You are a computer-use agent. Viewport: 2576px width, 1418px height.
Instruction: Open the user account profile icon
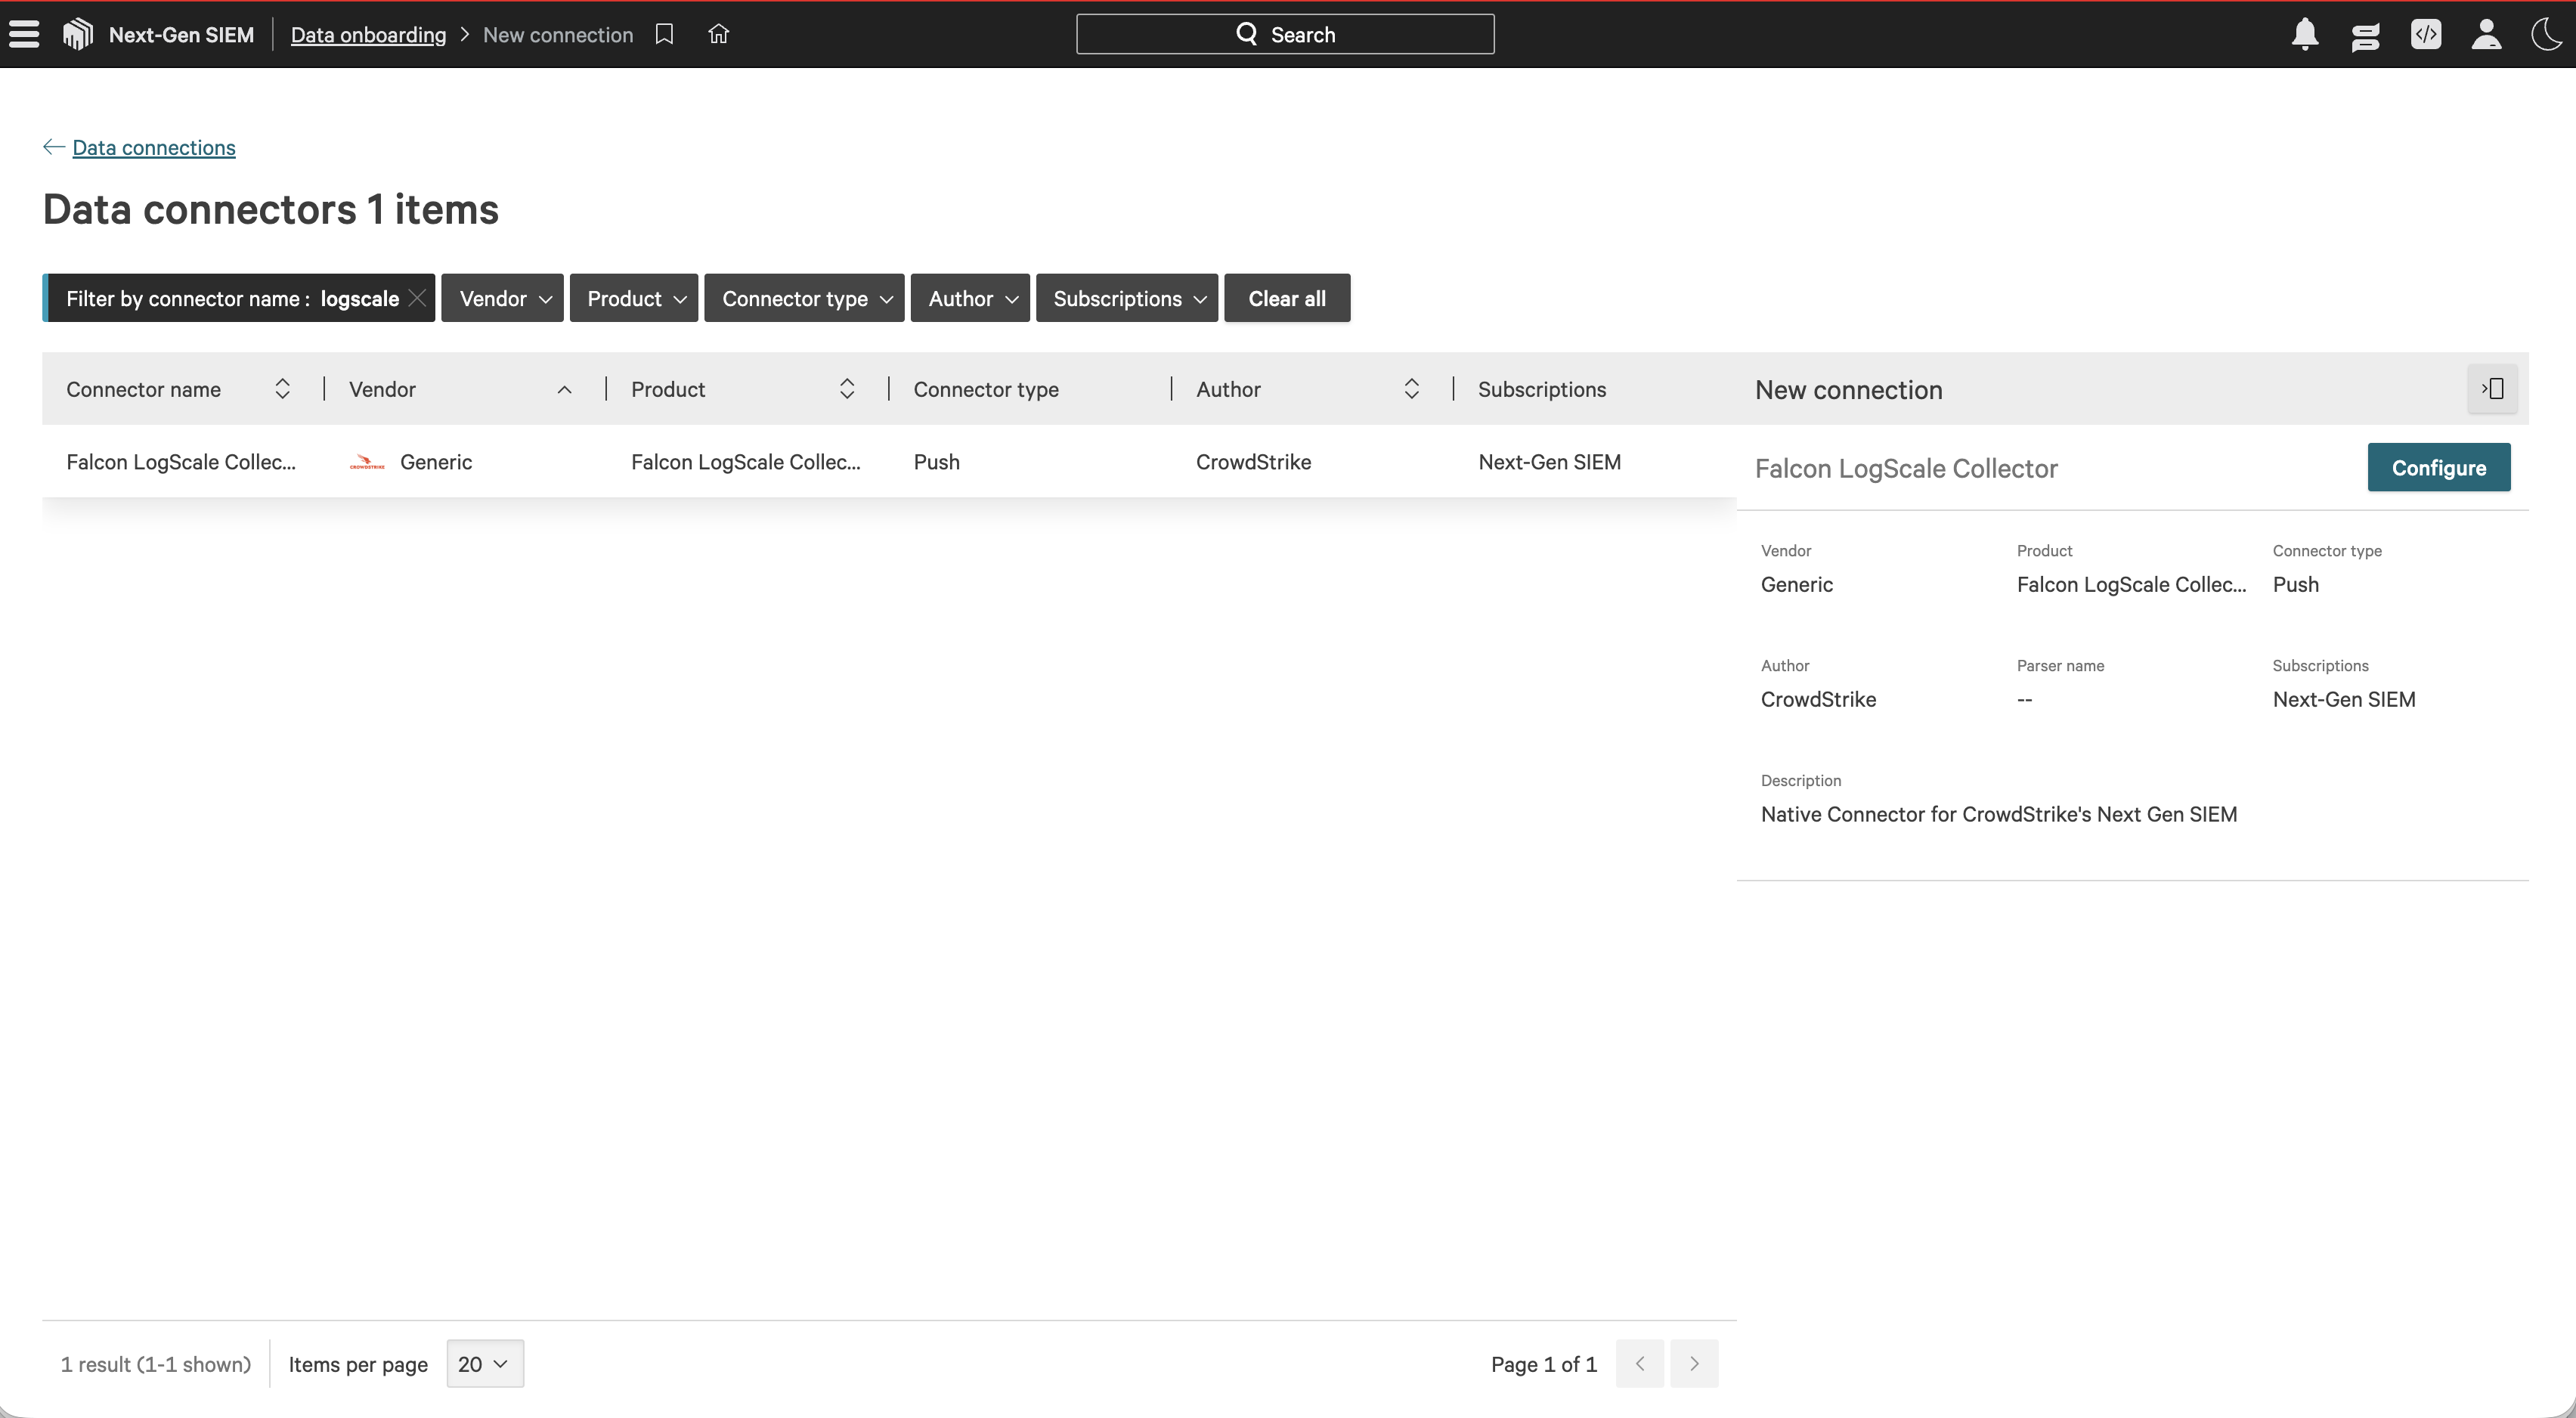2487,34
